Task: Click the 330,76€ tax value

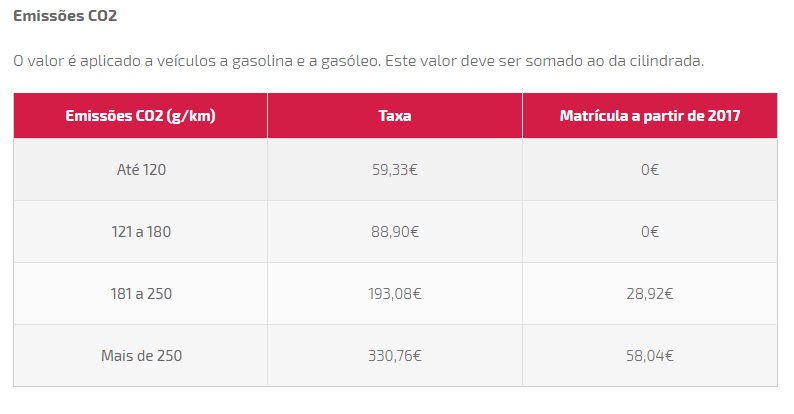Action: pyautogui.click(x=394, y=355)
